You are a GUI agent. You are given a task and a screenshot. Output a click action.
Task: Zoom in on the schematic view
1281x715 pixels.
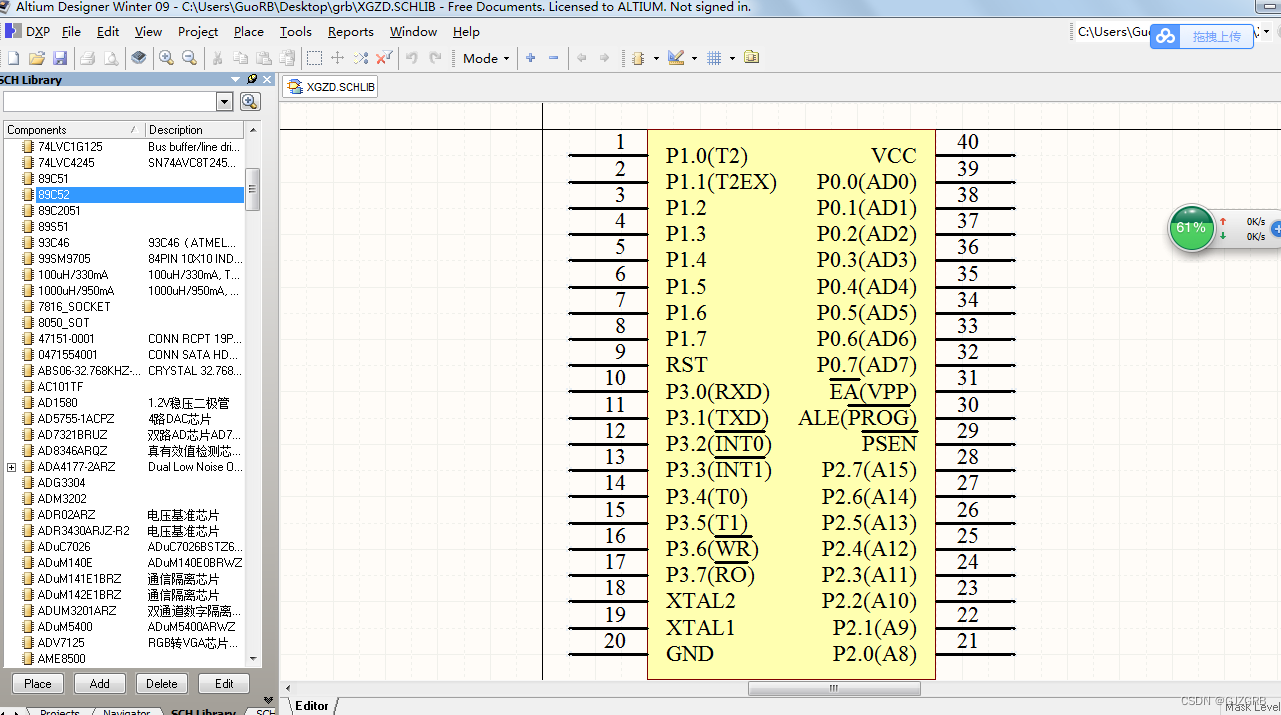(166, 58)
